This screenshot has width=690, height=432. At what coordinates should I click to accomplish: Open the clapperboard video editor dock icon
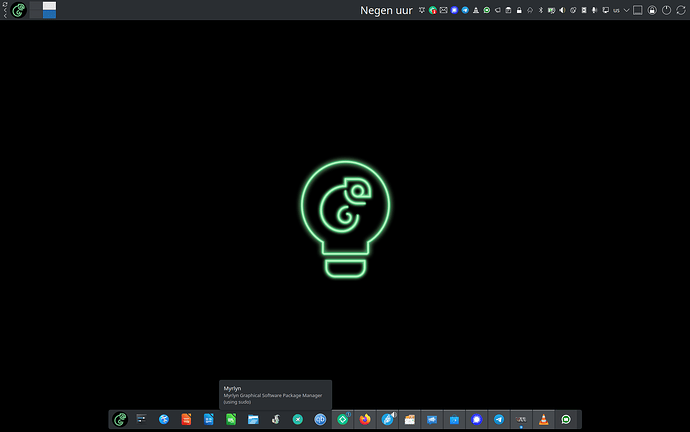point(409,420)
